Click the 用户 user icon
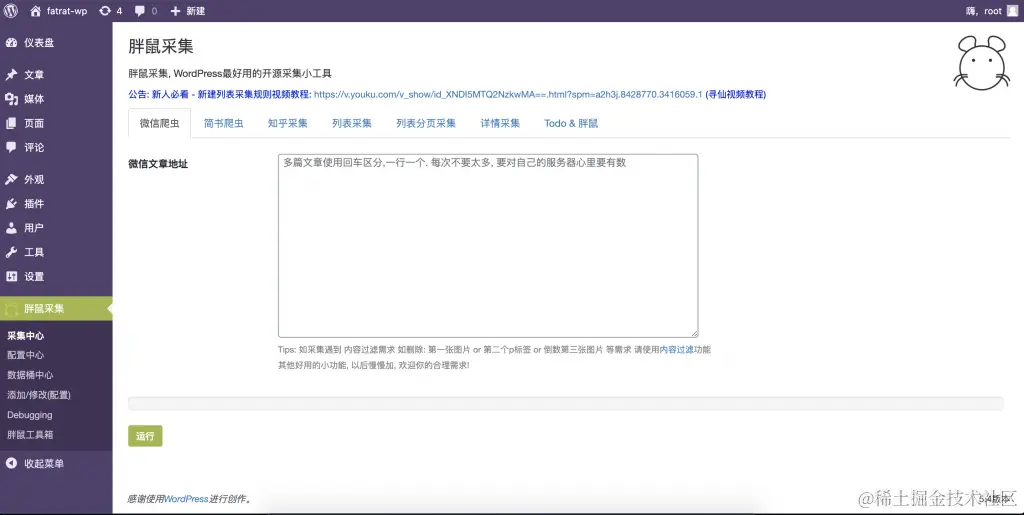 pos(11,227)
